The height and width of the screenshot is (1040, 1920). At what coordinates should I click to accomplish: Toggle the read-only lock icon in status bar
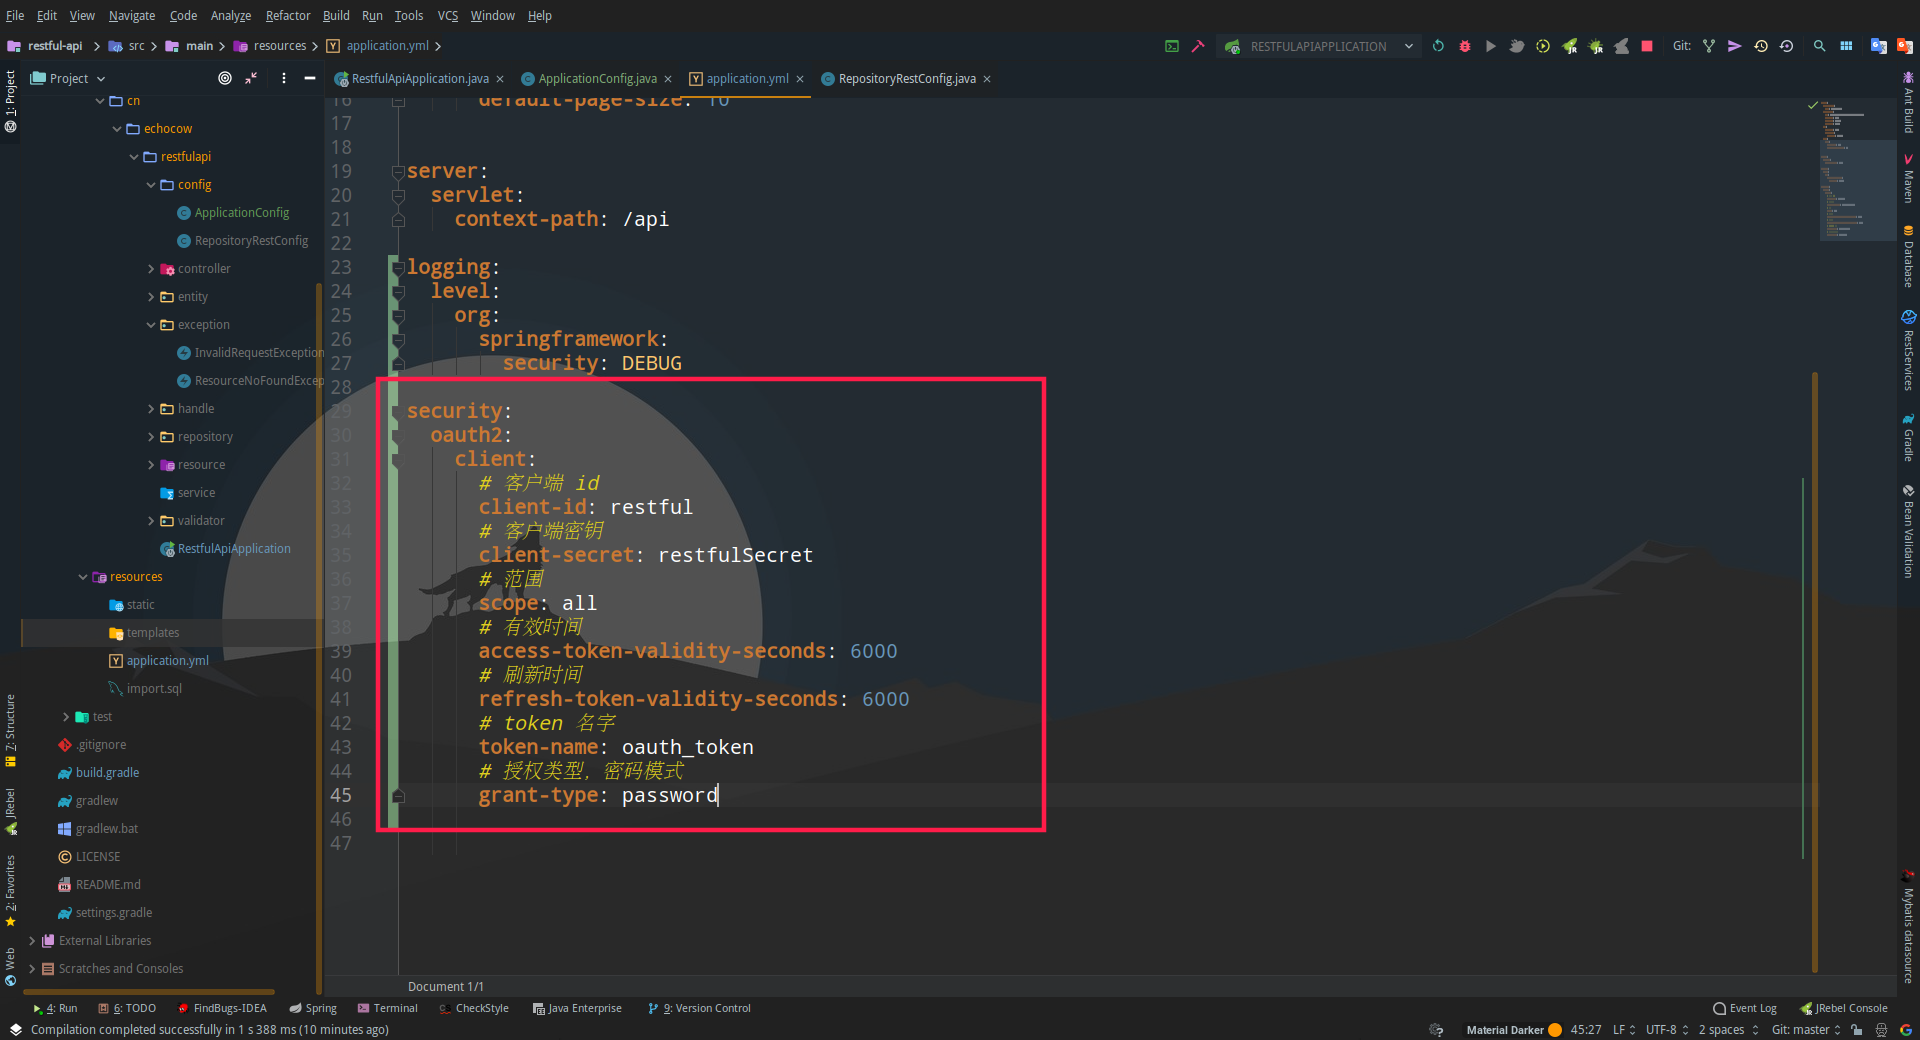[x=1857, y=1030]
